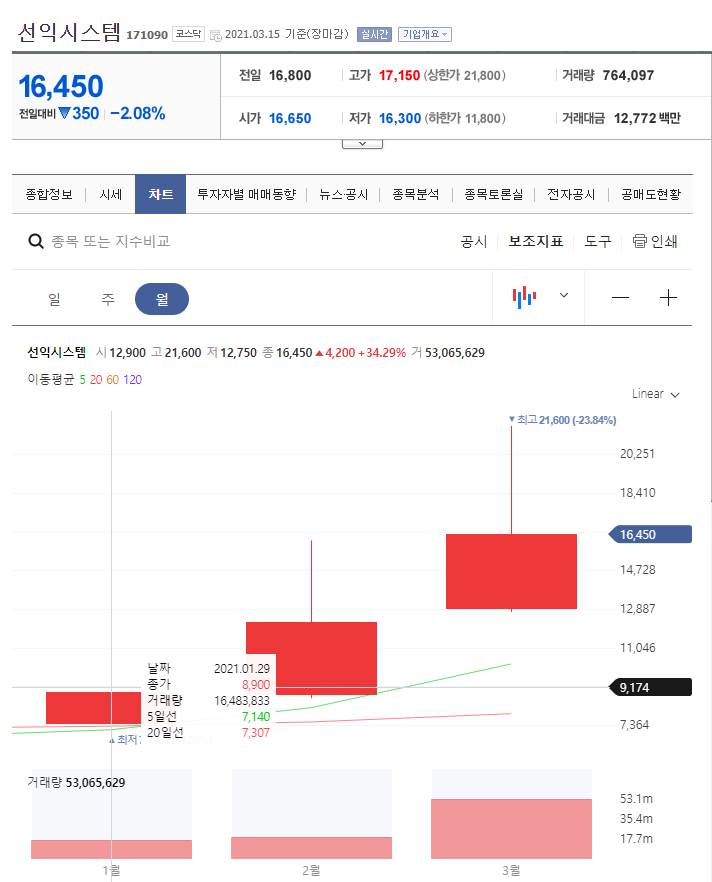Click the March volume bar
This screenshot has height=882, width=712.
[x=511, y=829]
